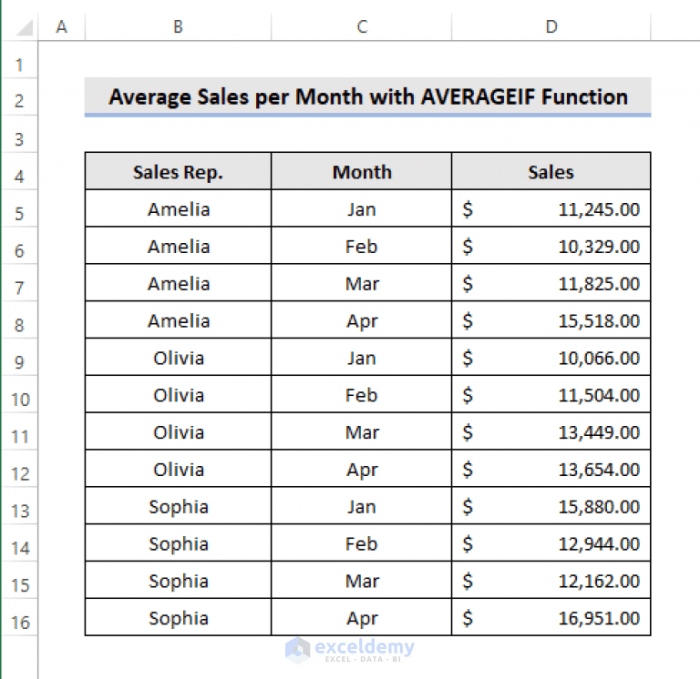Select column A header
This screenshot has height=679, width=700.
click(62, 27)
